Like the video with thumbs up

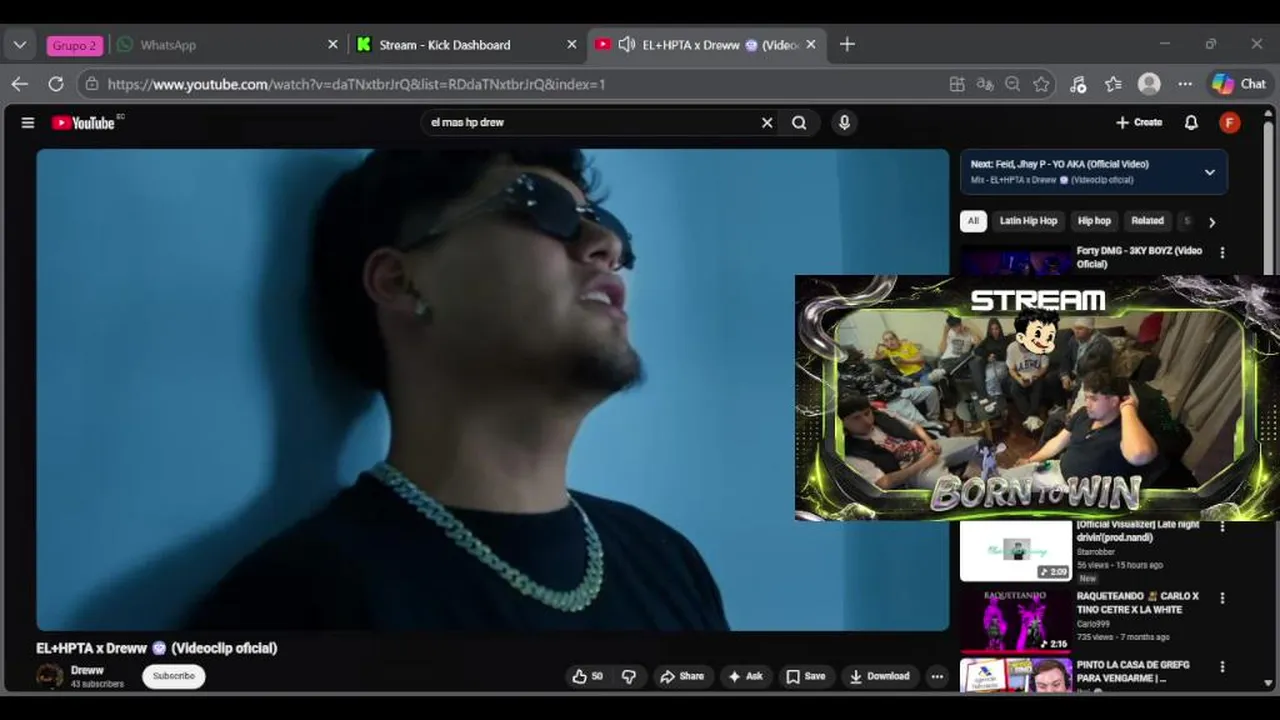click(588, 677)
